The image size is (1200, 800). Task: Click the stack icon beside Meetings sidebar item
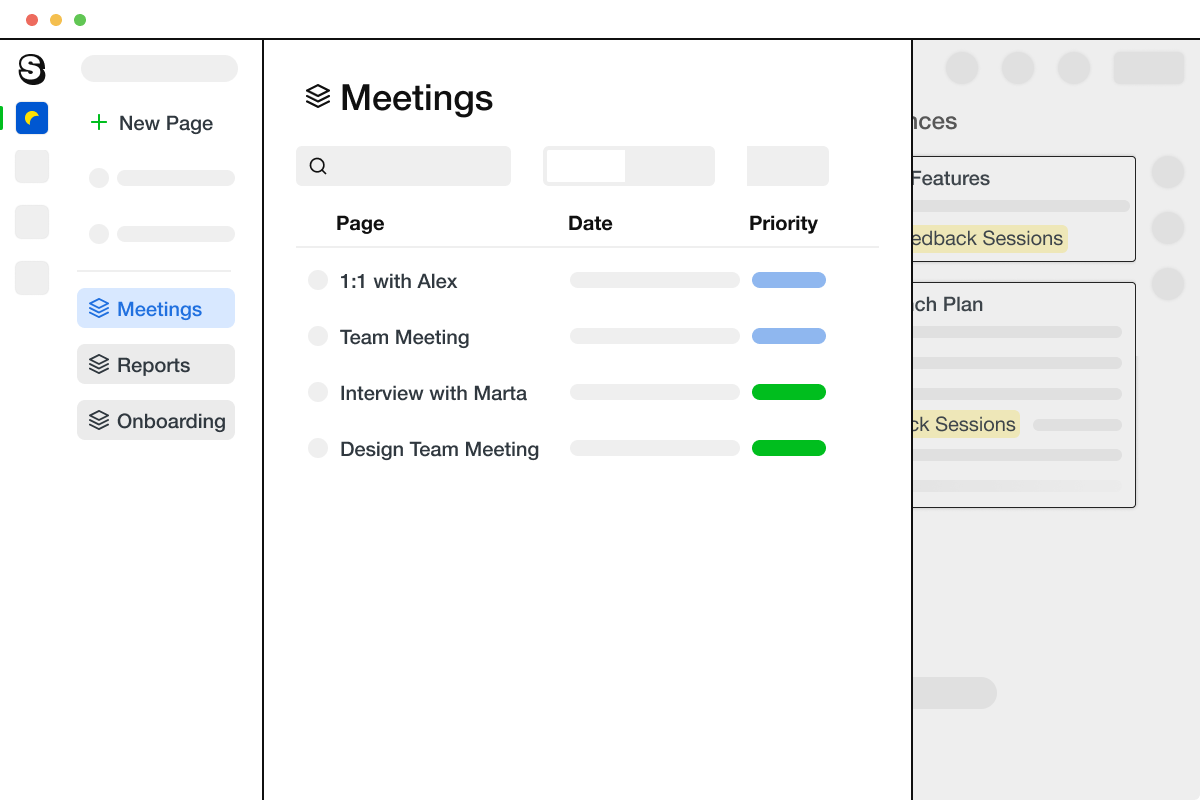99,309
